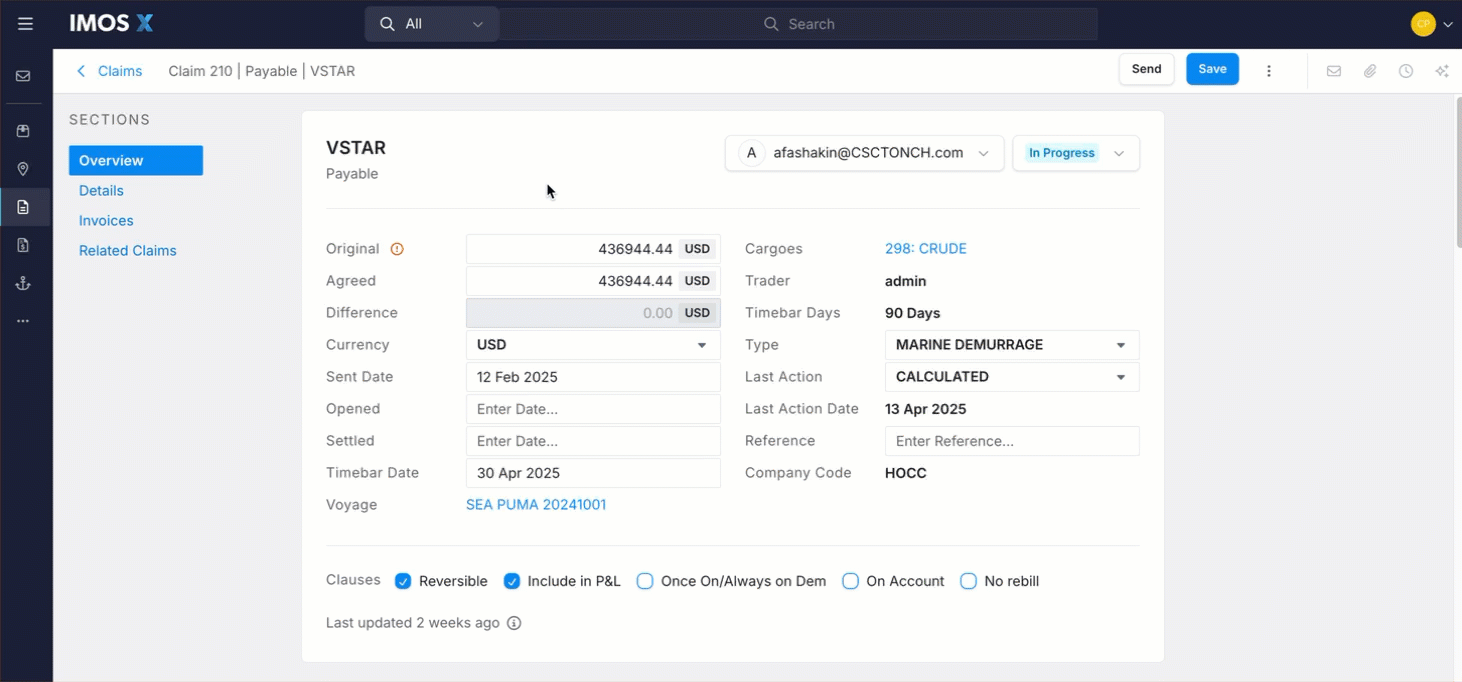The height and width of the screenshot is (682, 1462).
Task: Click the location pin sidebar icon
Action: point(23,169)
